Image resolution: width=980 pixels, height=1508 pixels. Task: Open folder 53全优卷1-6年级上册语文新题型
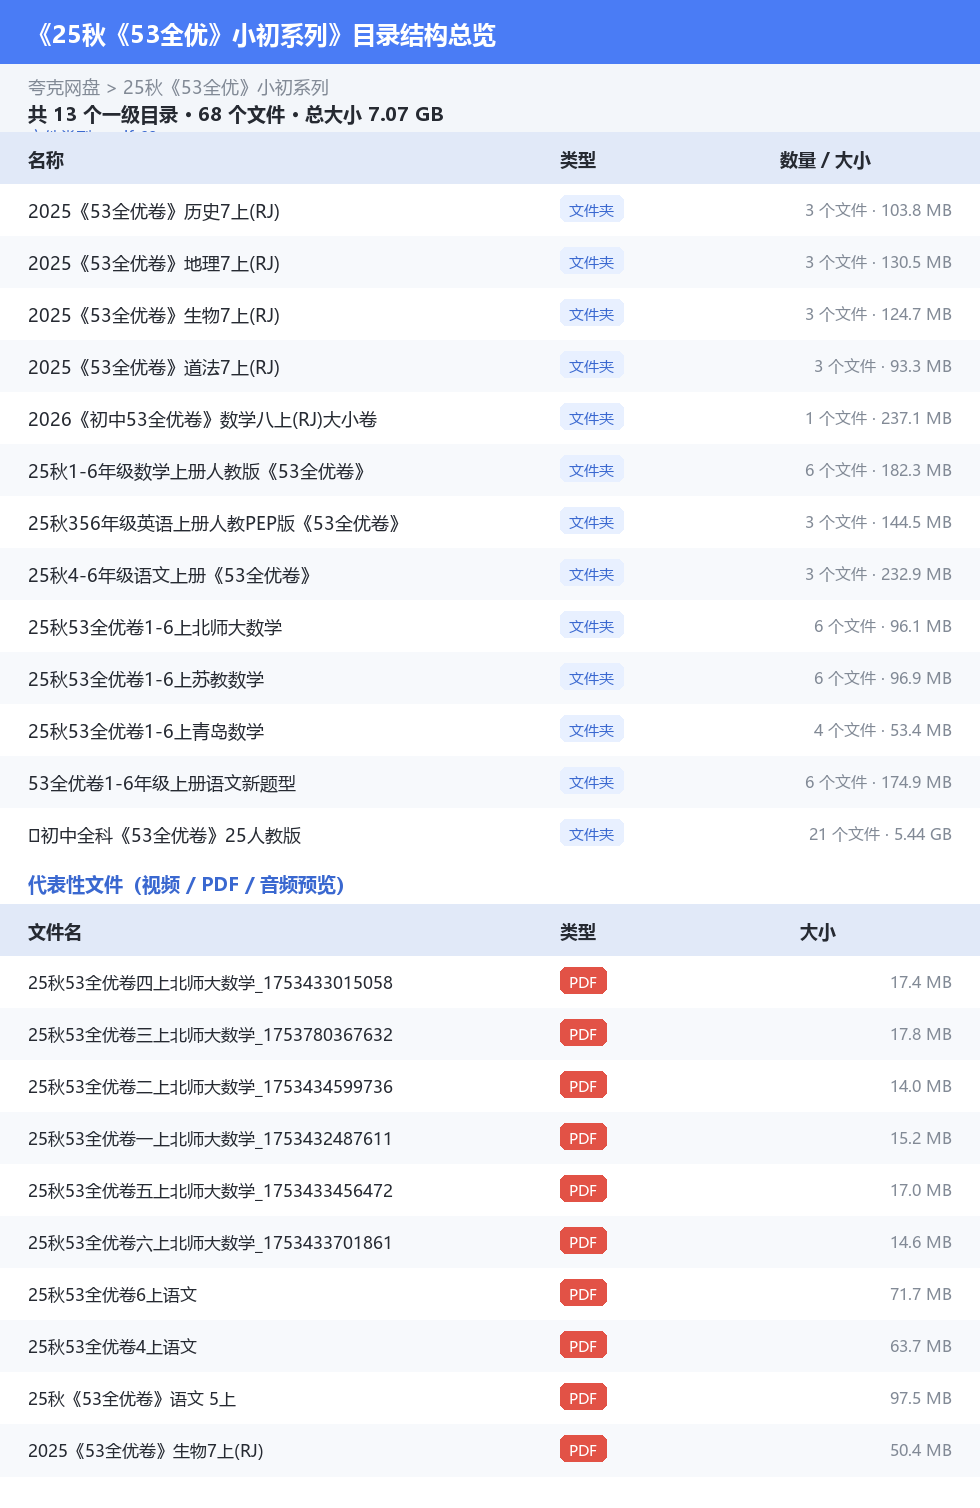pos(162,783)
